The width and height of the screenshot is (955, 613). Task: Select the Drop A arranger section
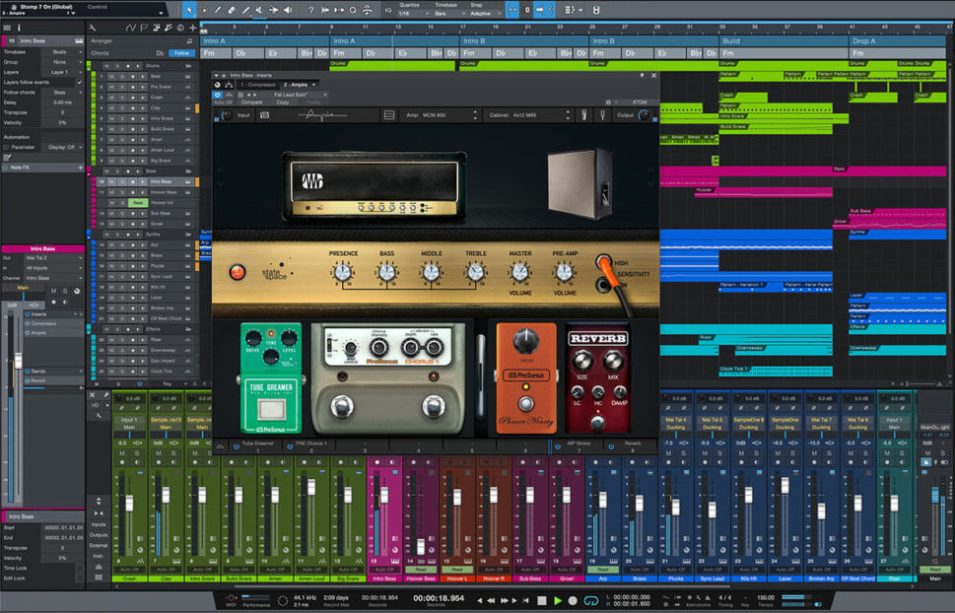point(898,41)
